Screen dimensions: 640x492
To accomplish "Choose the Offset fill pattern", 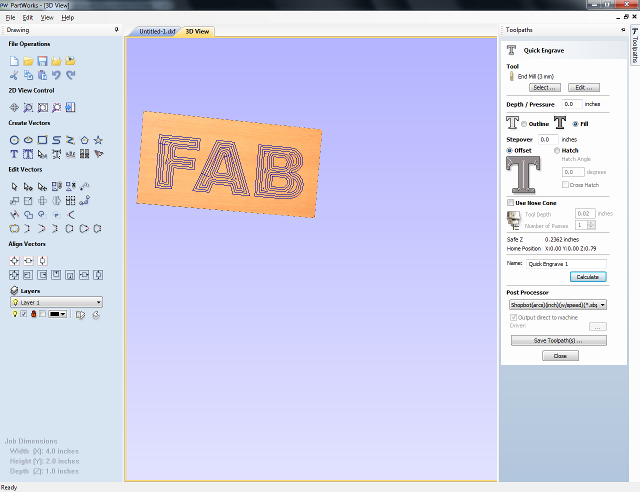I will tap(509, 151).
